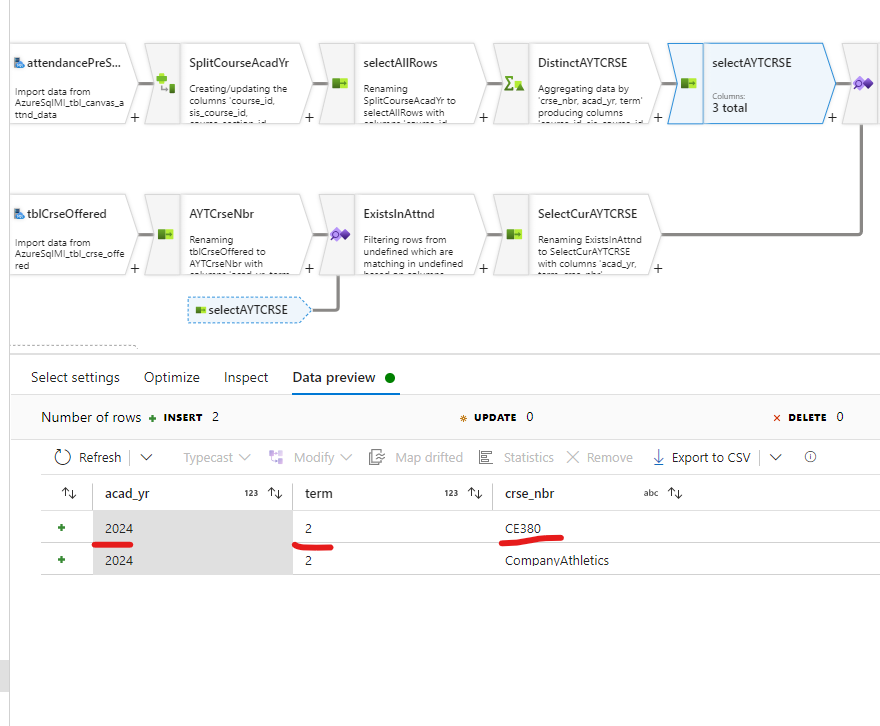Image resolution: width=880 pixels, height=726 pixels.
Task: Click the info icon at the toolbar's end
Action: tap(809, 457)
